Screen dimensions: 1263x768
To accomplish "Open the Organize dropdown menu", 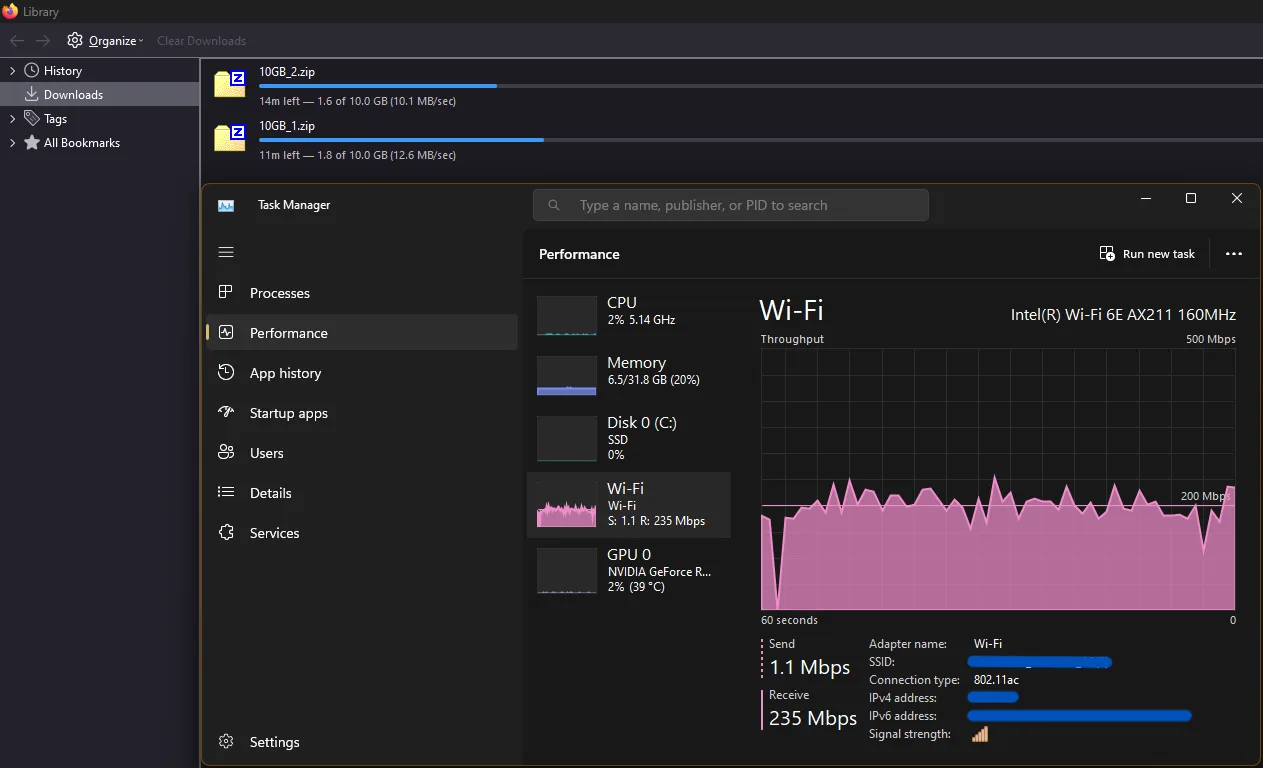I will (104, 40).
